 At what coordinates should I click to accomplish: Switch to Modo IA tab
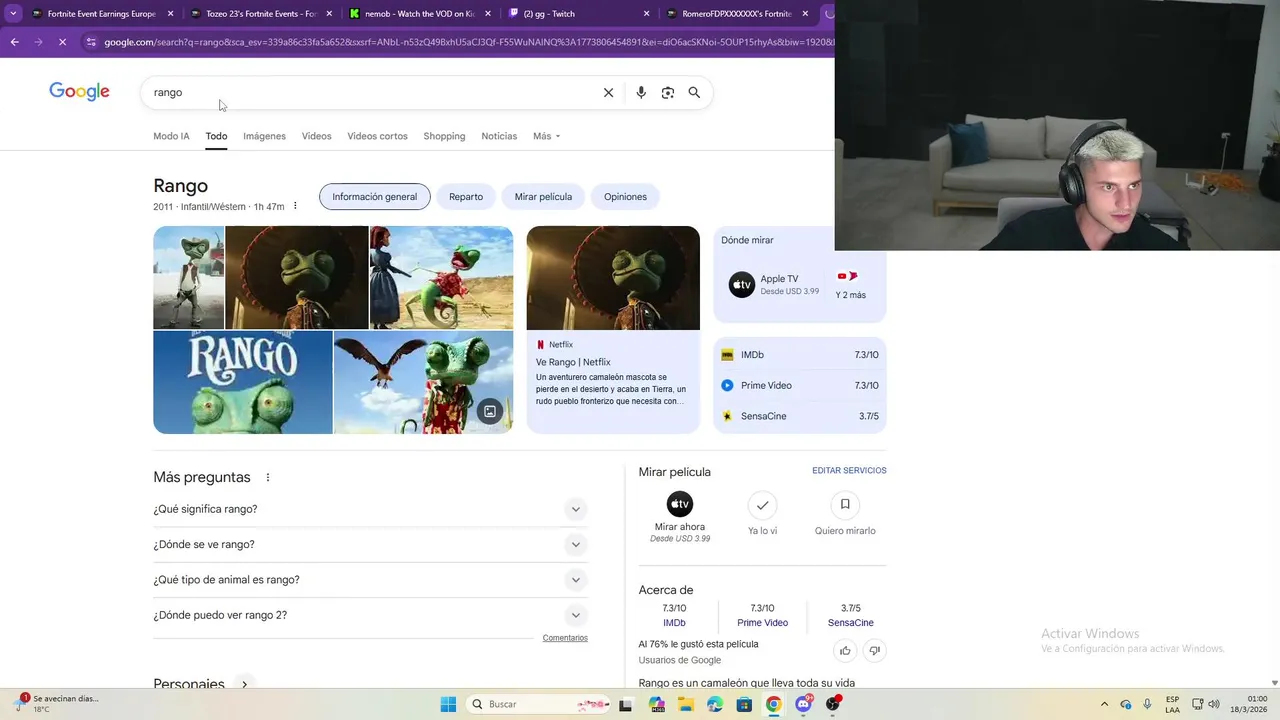tap(171, 136)
